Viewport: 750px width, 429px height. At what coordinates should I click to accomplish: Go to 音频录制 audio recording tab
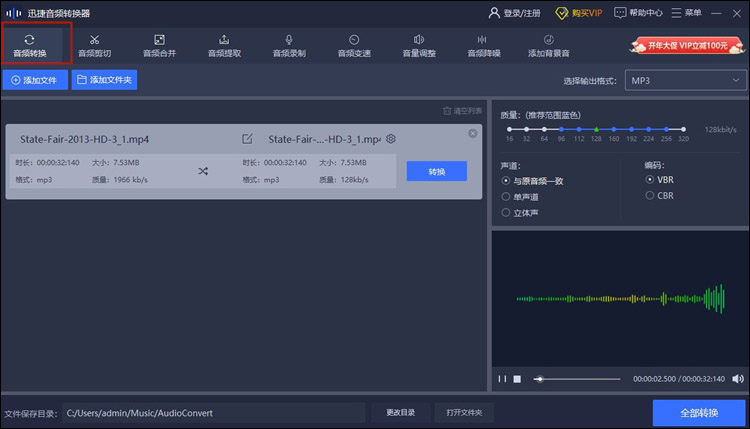pyautogui.click(x=289, y=45)
